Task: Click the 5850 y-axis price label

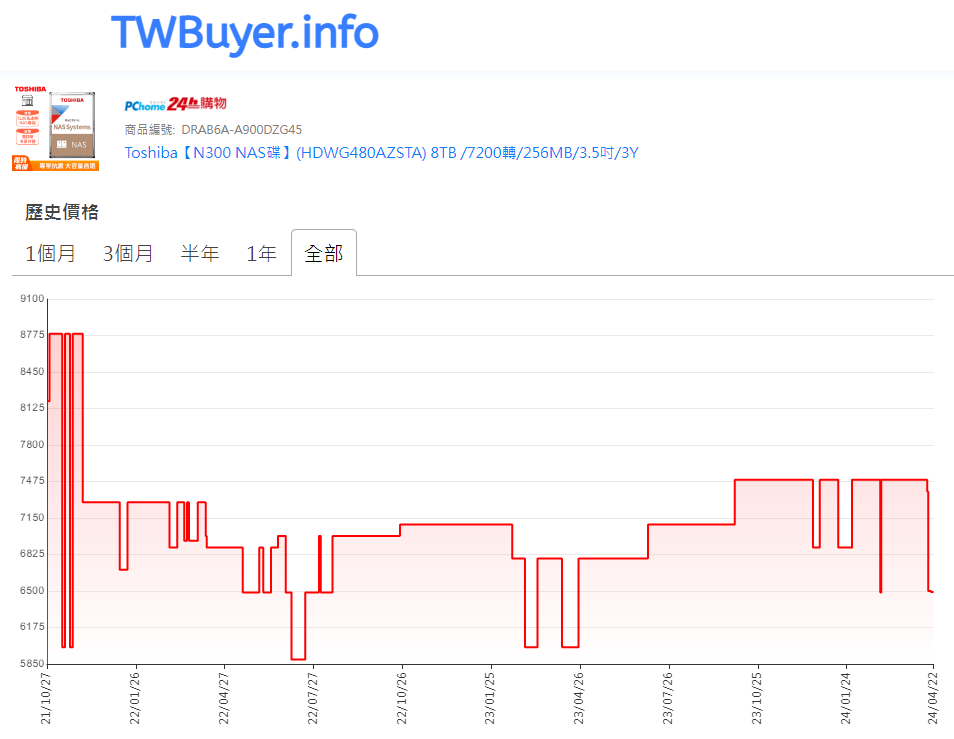Action: click(32, 663)
